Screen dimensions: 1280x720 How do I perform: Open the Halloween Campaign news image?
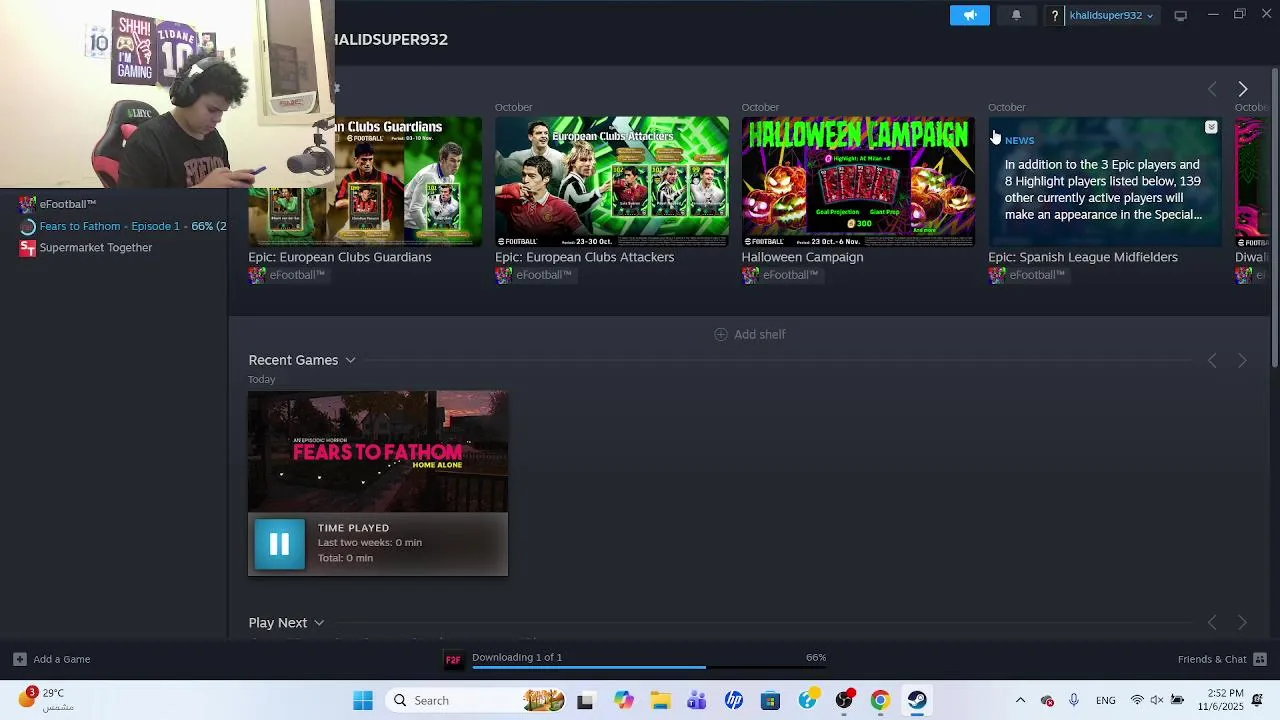pos(858,182)
